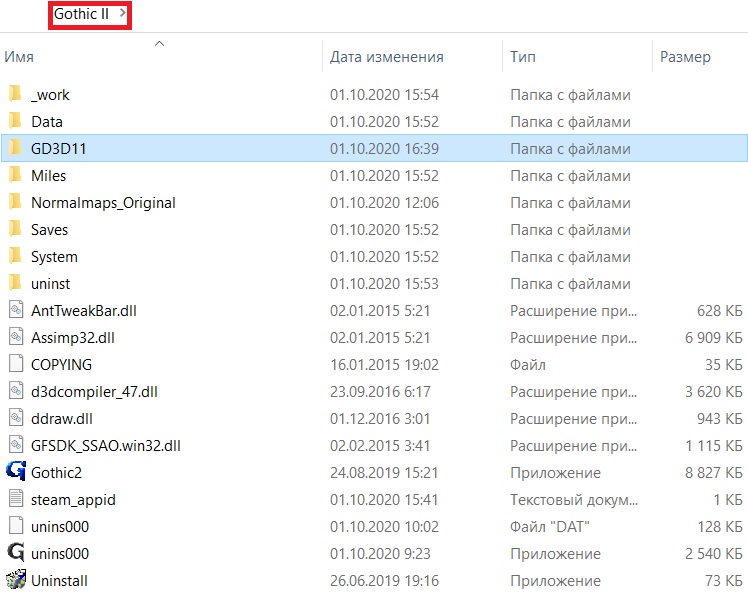Select the Normalmaps_Original folder name

point(103,202)
